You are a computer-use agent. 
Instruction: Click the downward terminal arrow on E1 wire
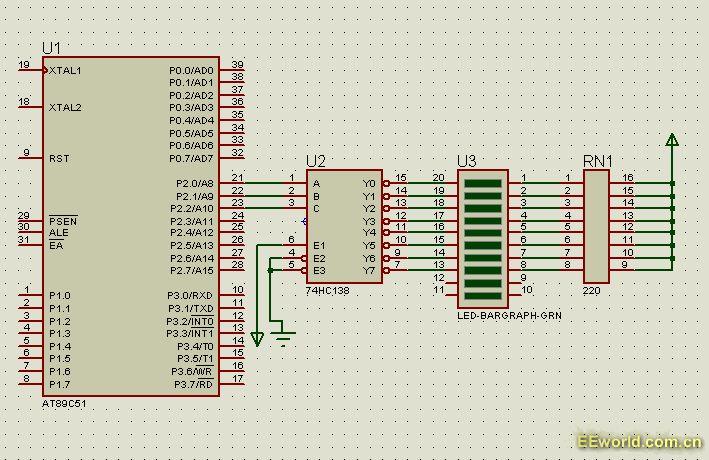pyautogui.click(x=257, y=339)
